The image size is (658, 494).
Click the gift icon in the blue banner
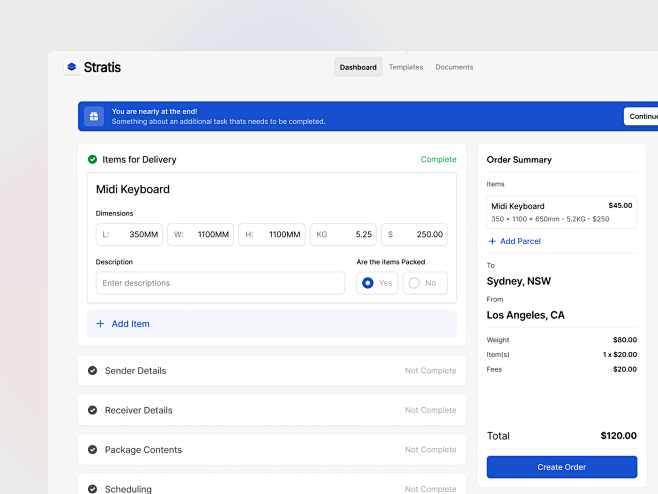pos(93,117)
